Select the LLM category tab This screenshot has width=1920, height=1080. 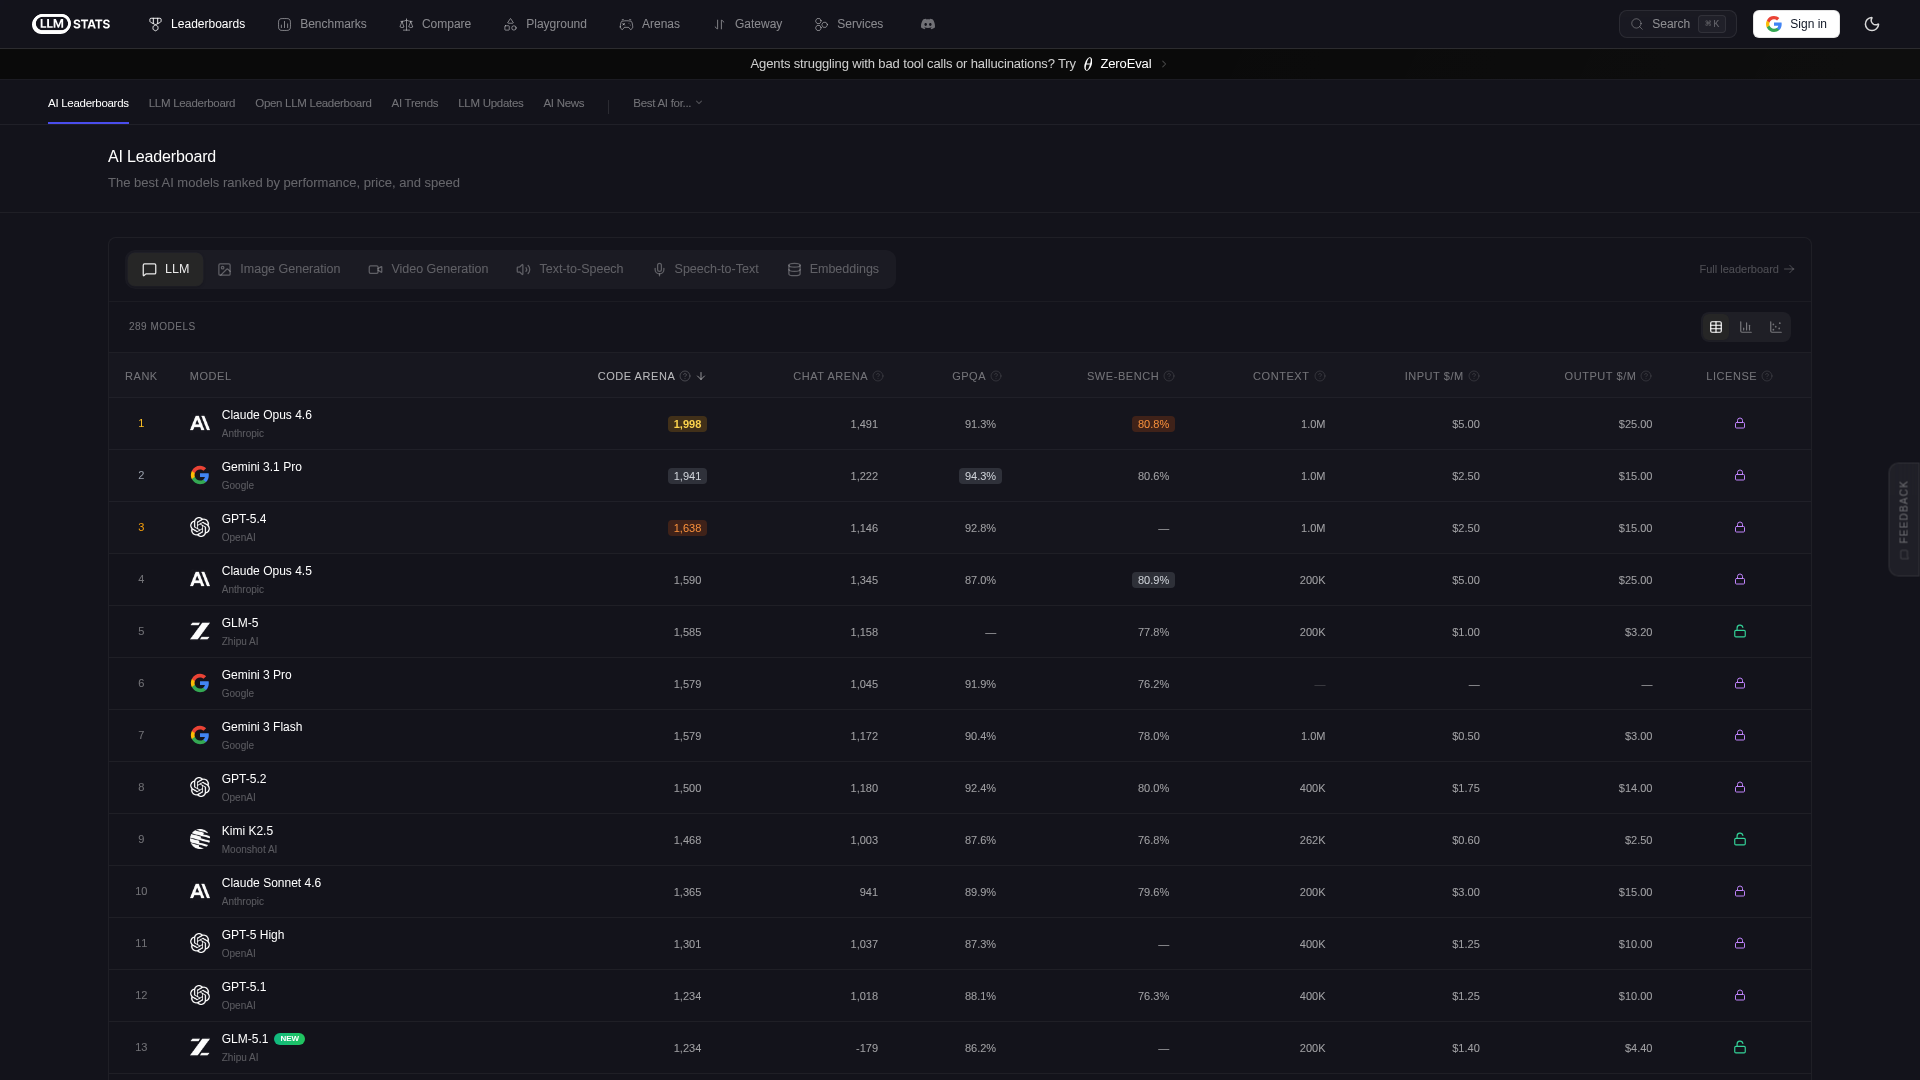pyautogui.click(x=165, y=269)
